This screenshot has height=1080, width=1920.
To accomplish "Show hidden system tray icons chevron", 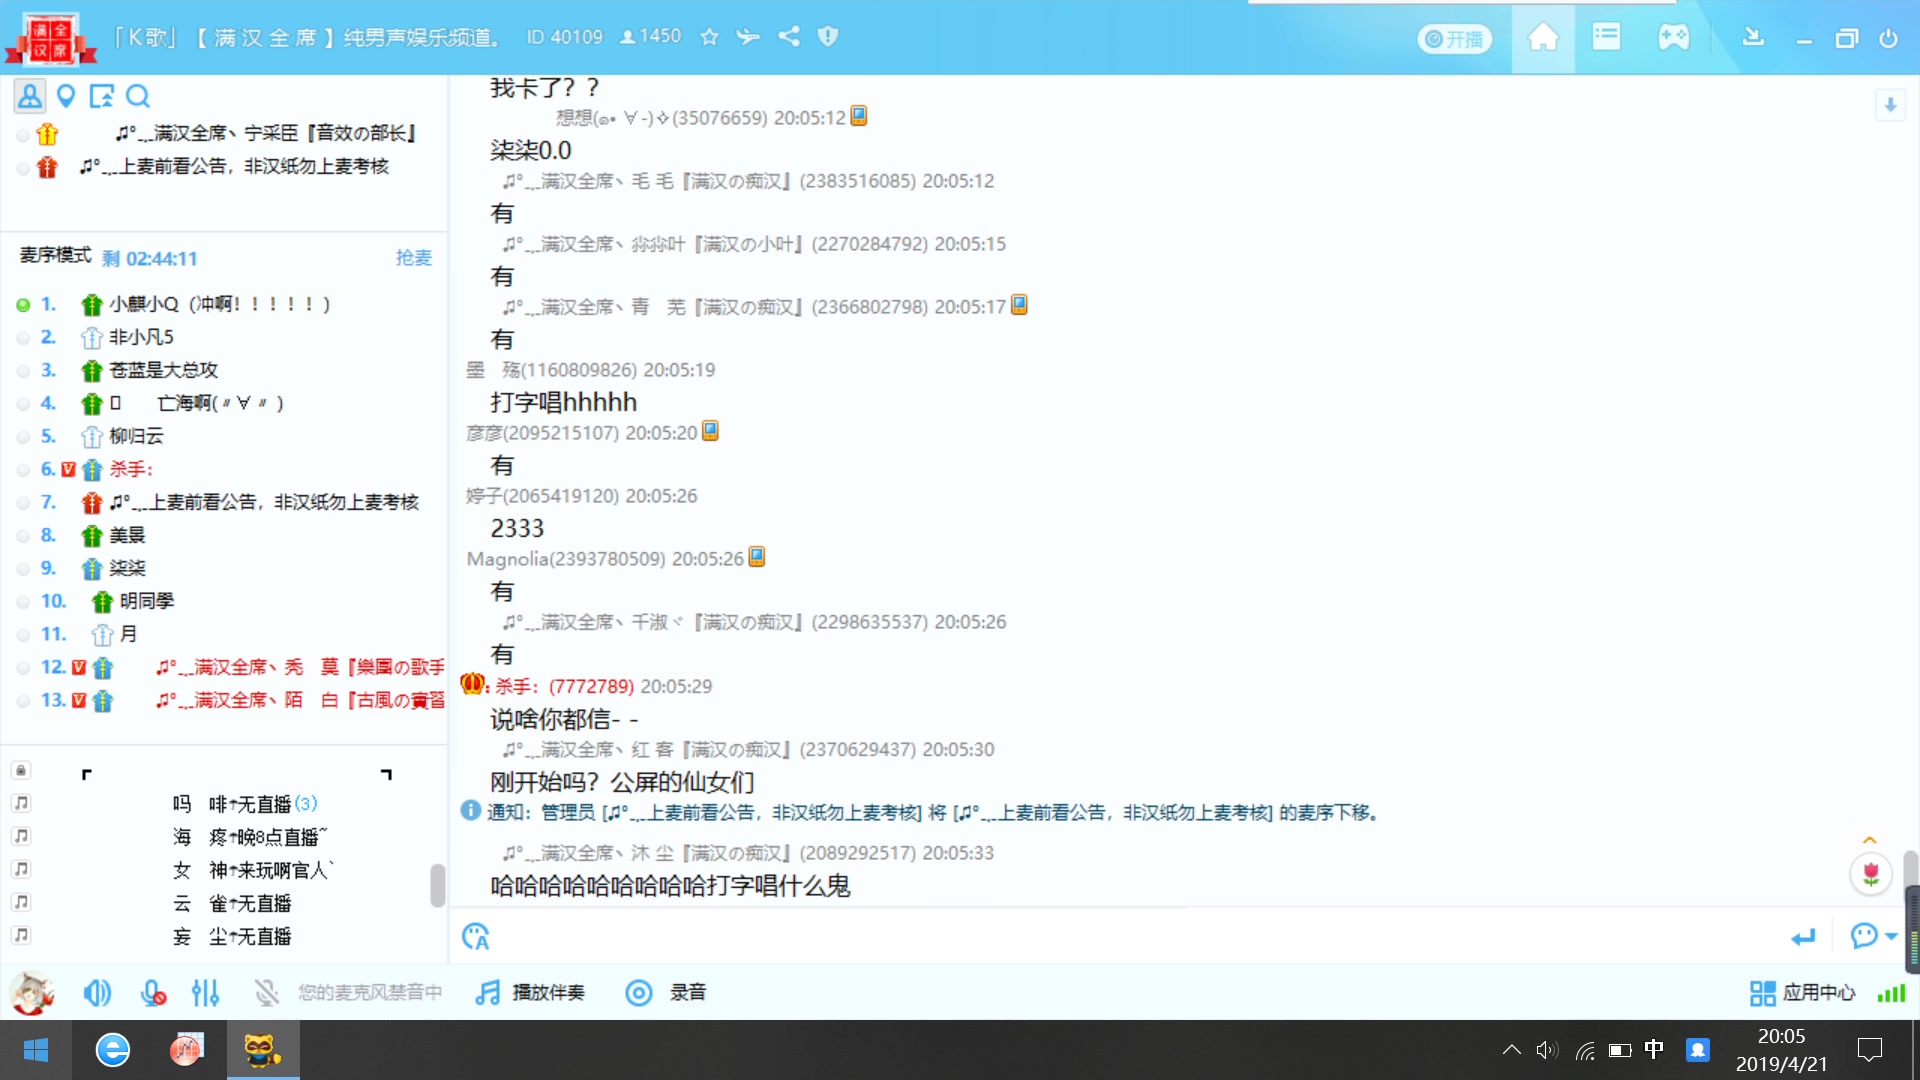I will tap(1512, 1050).
